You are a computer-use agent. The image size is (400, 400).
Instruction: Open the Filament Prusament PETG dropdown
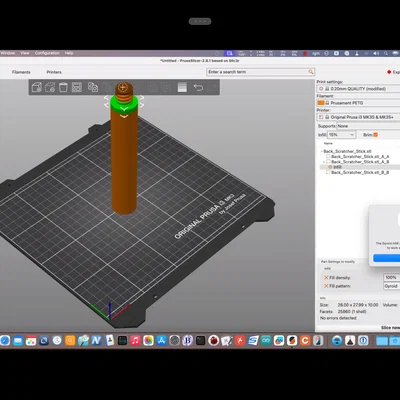tap(358, 103)
